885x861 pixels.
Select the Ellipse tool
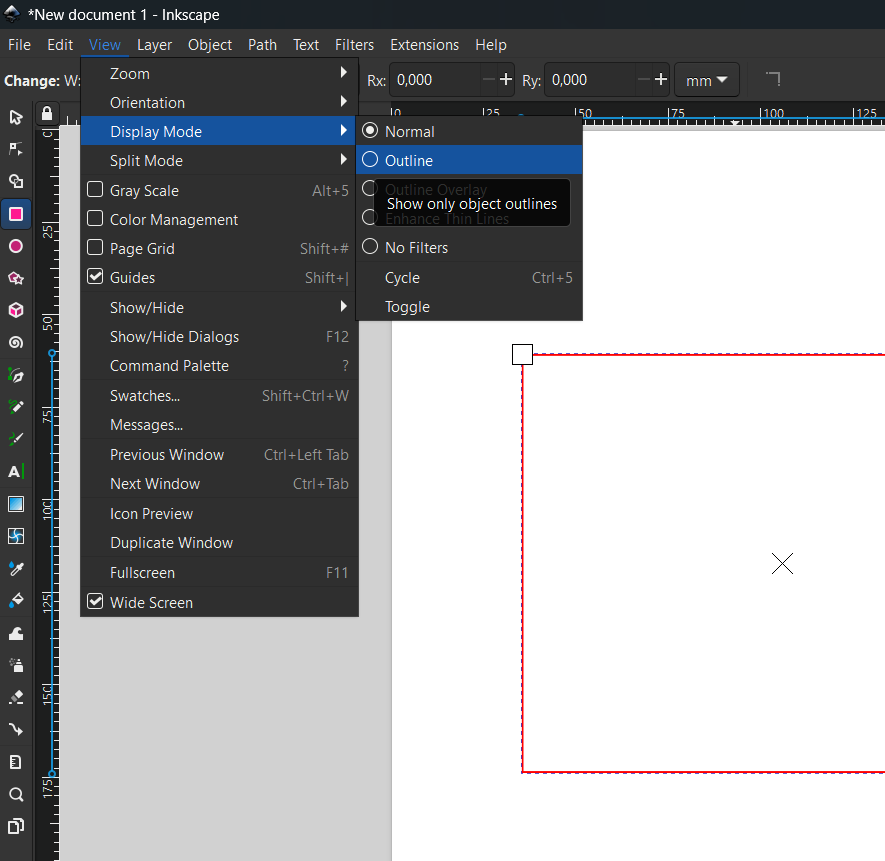16,246
